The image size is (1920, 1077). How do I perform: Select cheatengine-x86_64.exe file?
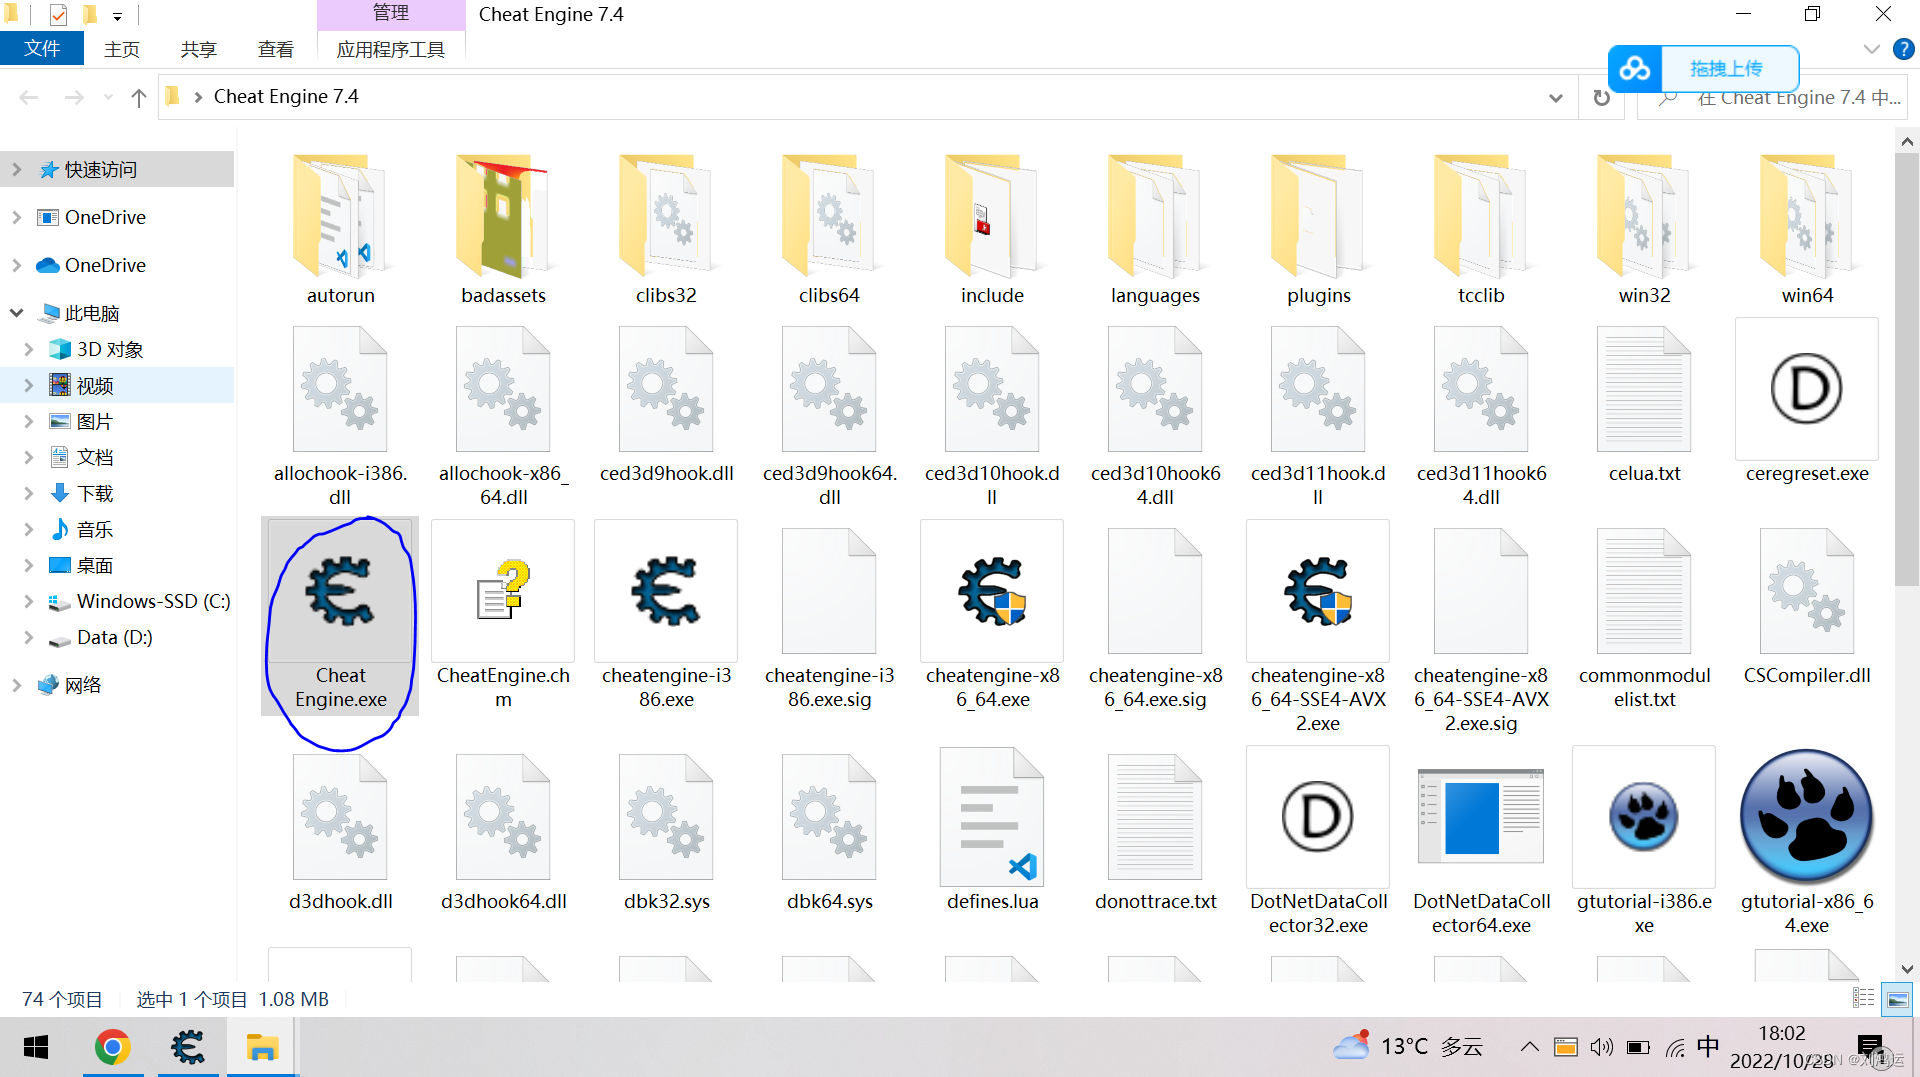click(x=992, y=616)
